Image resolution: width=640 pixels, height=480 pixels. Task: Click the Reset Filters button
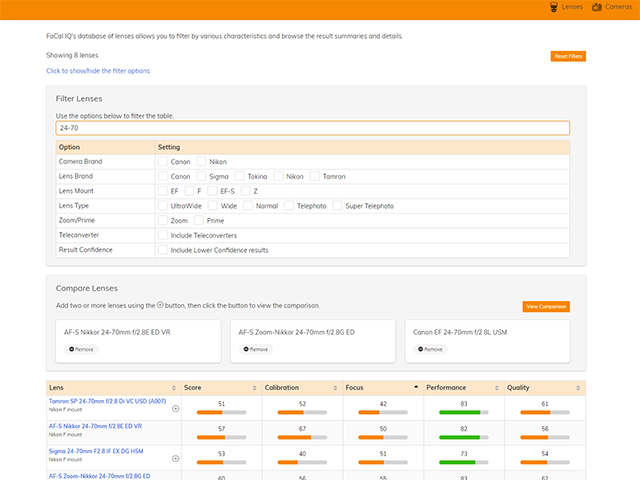click(x=568, y=56)
